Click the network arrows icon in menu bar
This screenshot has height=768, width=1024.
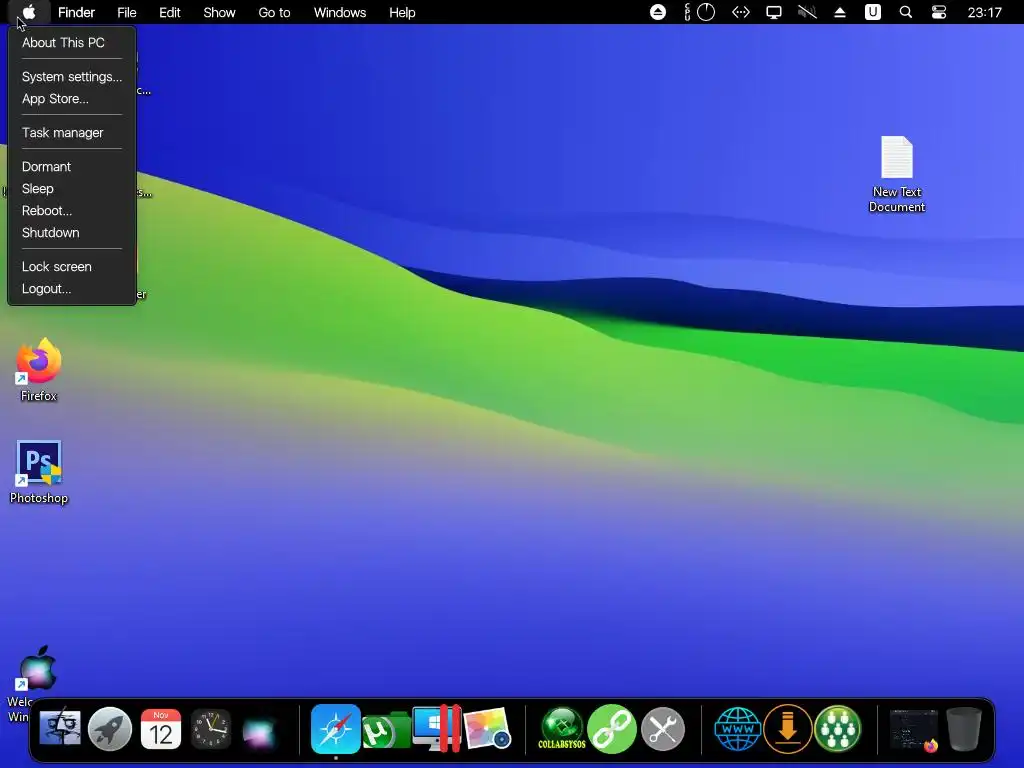741,12
